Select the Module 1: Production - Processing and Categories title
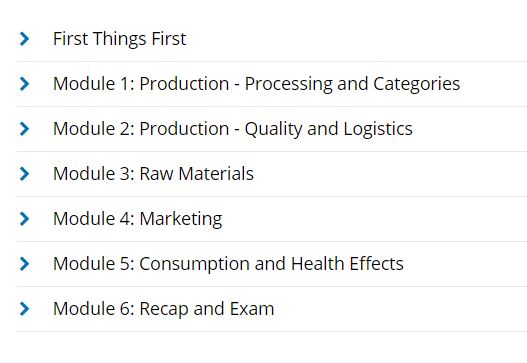This screenshot has width=527, height=363. 256,84
